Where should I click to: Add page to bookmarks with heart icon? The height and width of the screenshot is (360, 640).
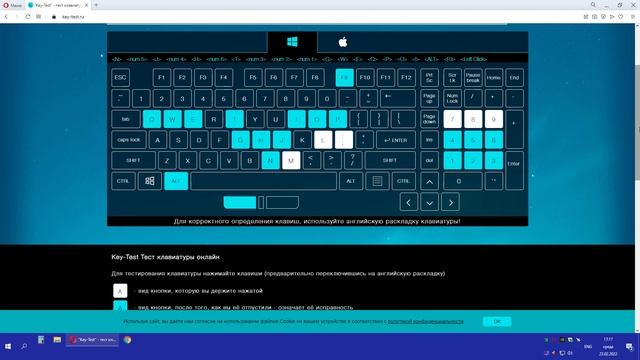coord(620,17)
